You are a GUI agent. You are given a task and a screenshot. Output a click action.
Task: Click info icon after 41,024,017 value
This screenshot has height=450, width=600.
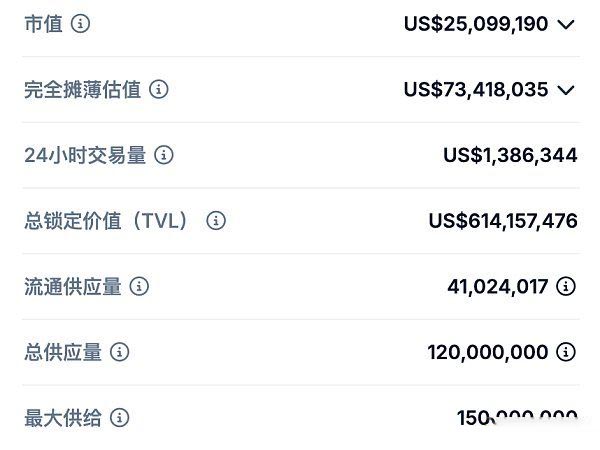coord(566,286)
